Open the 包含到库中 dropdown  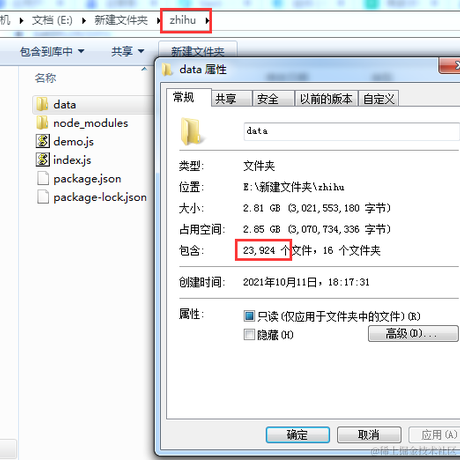tap(52, 51)
